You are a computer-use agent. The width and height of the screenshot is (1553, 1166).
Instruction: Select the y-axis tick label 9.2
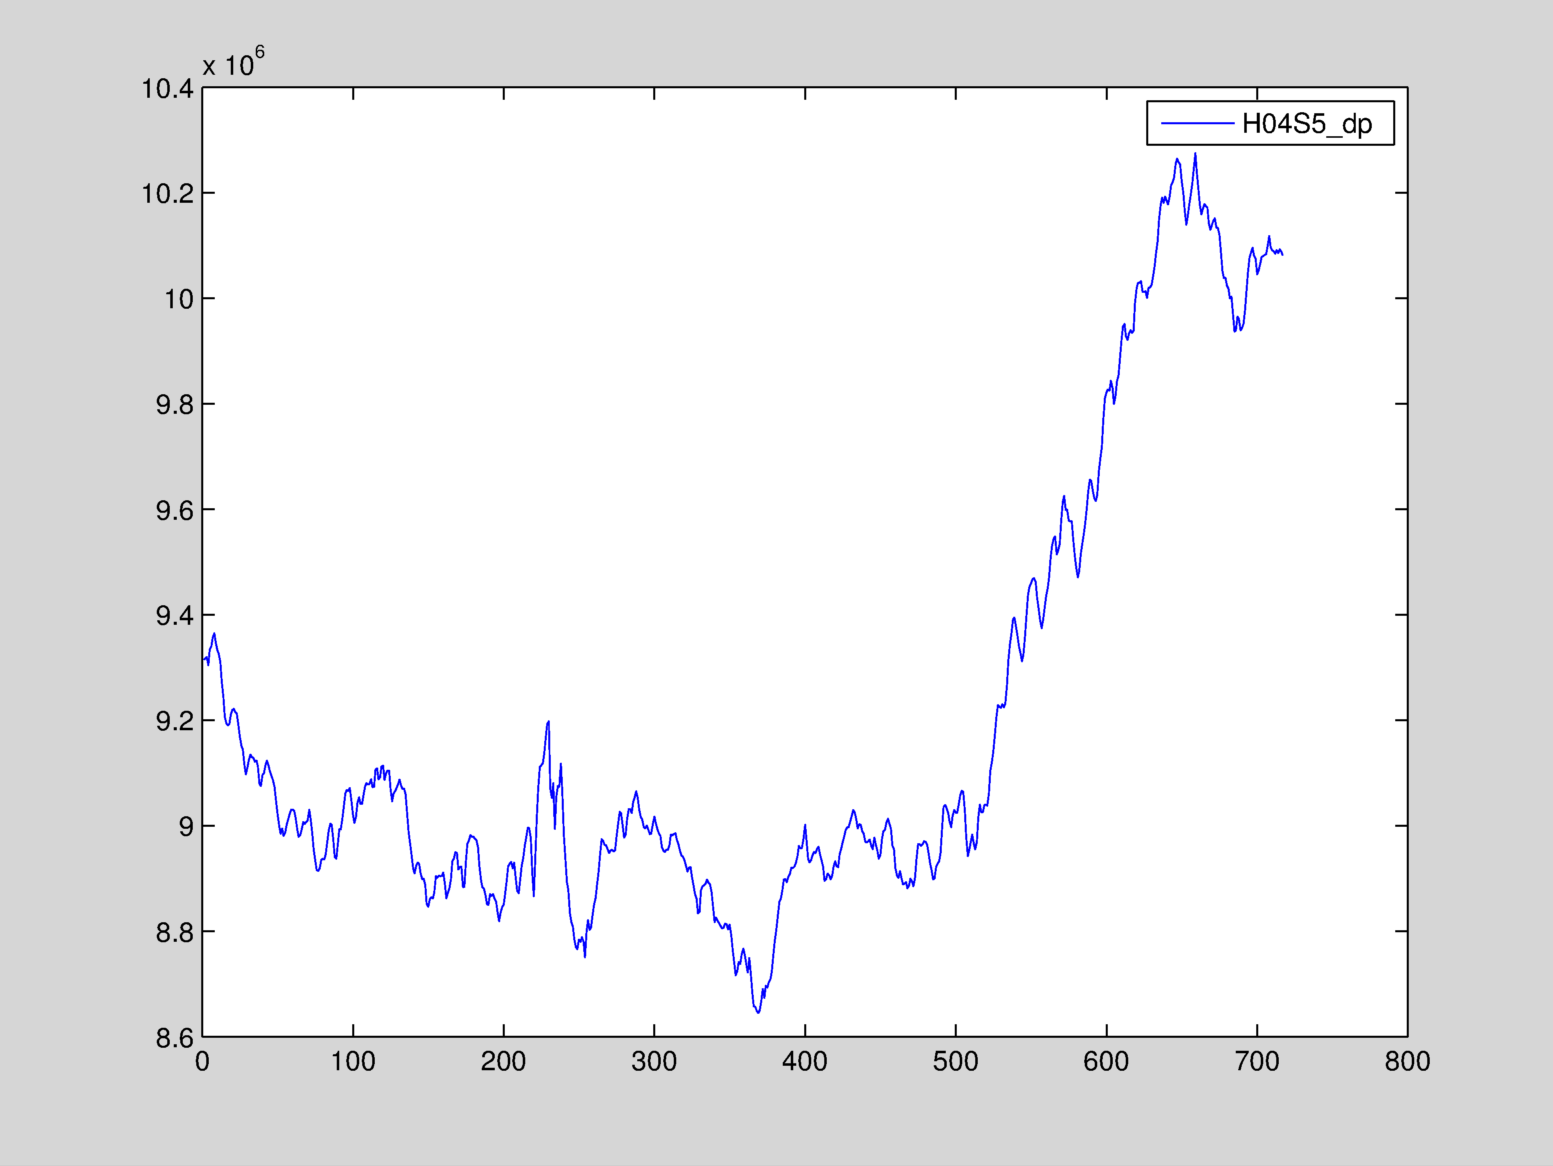point(174,721)
